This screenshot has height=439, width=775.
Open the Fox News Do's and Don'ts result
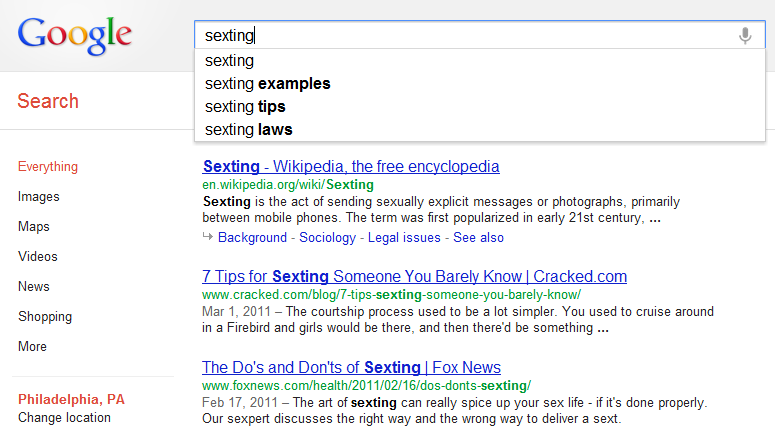pyautogui.click(x=351, y=368)
